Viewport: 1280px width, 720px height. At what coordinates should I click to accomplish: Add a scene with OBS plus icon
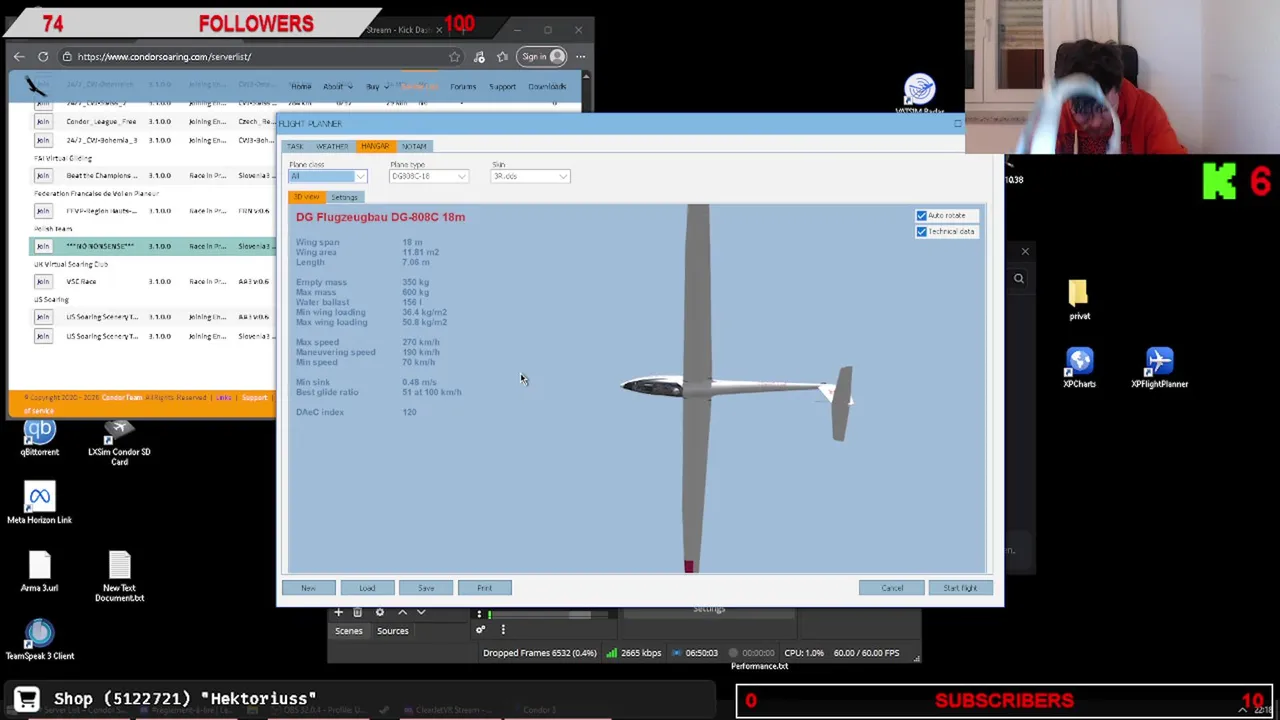[x=338, y=612]
